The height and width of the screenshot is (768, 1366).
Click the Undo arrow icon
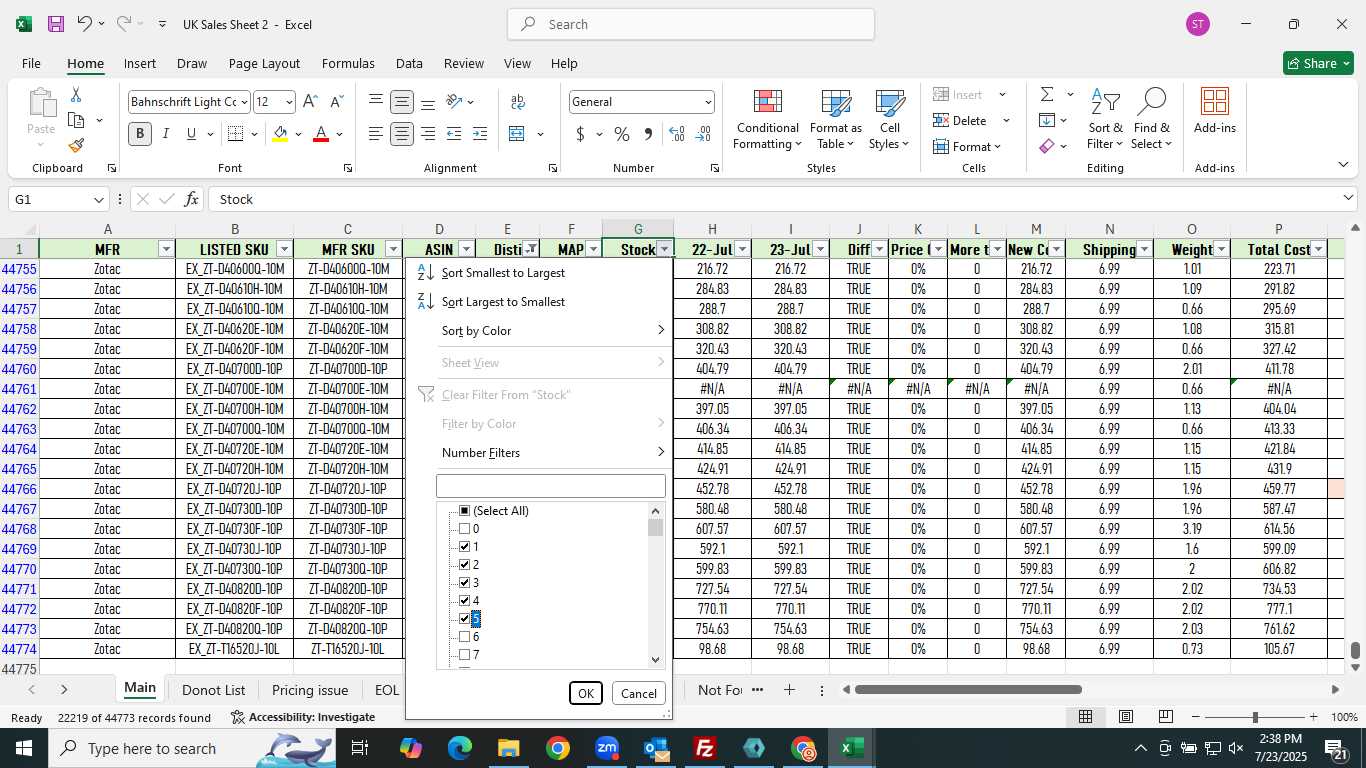(x=84, y=24)
